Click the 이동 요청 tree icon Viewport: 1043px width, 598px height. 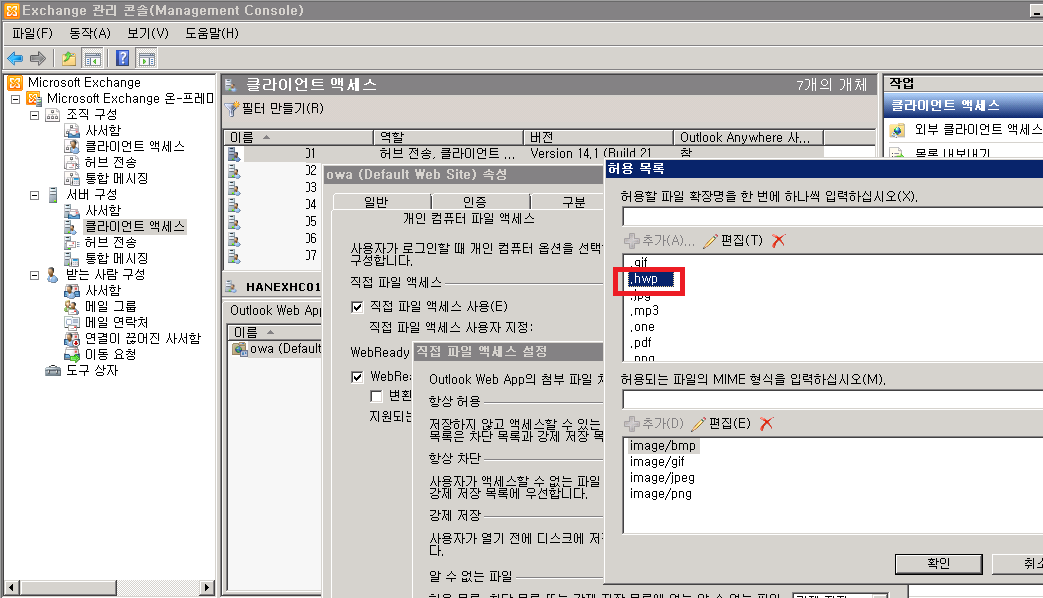pyautogui.click(x=72, y=355)
